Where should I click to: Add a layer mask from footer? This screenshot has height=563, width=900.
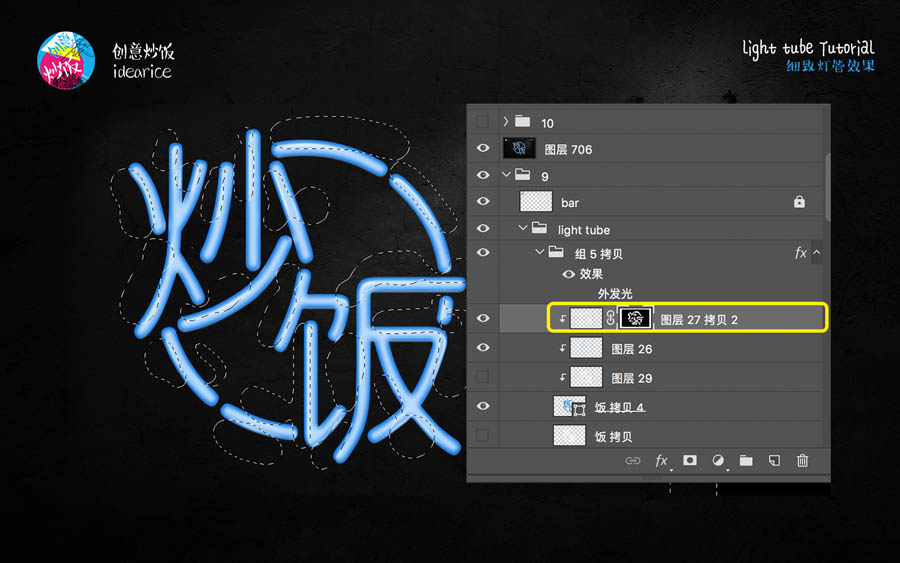pos(690,460)
